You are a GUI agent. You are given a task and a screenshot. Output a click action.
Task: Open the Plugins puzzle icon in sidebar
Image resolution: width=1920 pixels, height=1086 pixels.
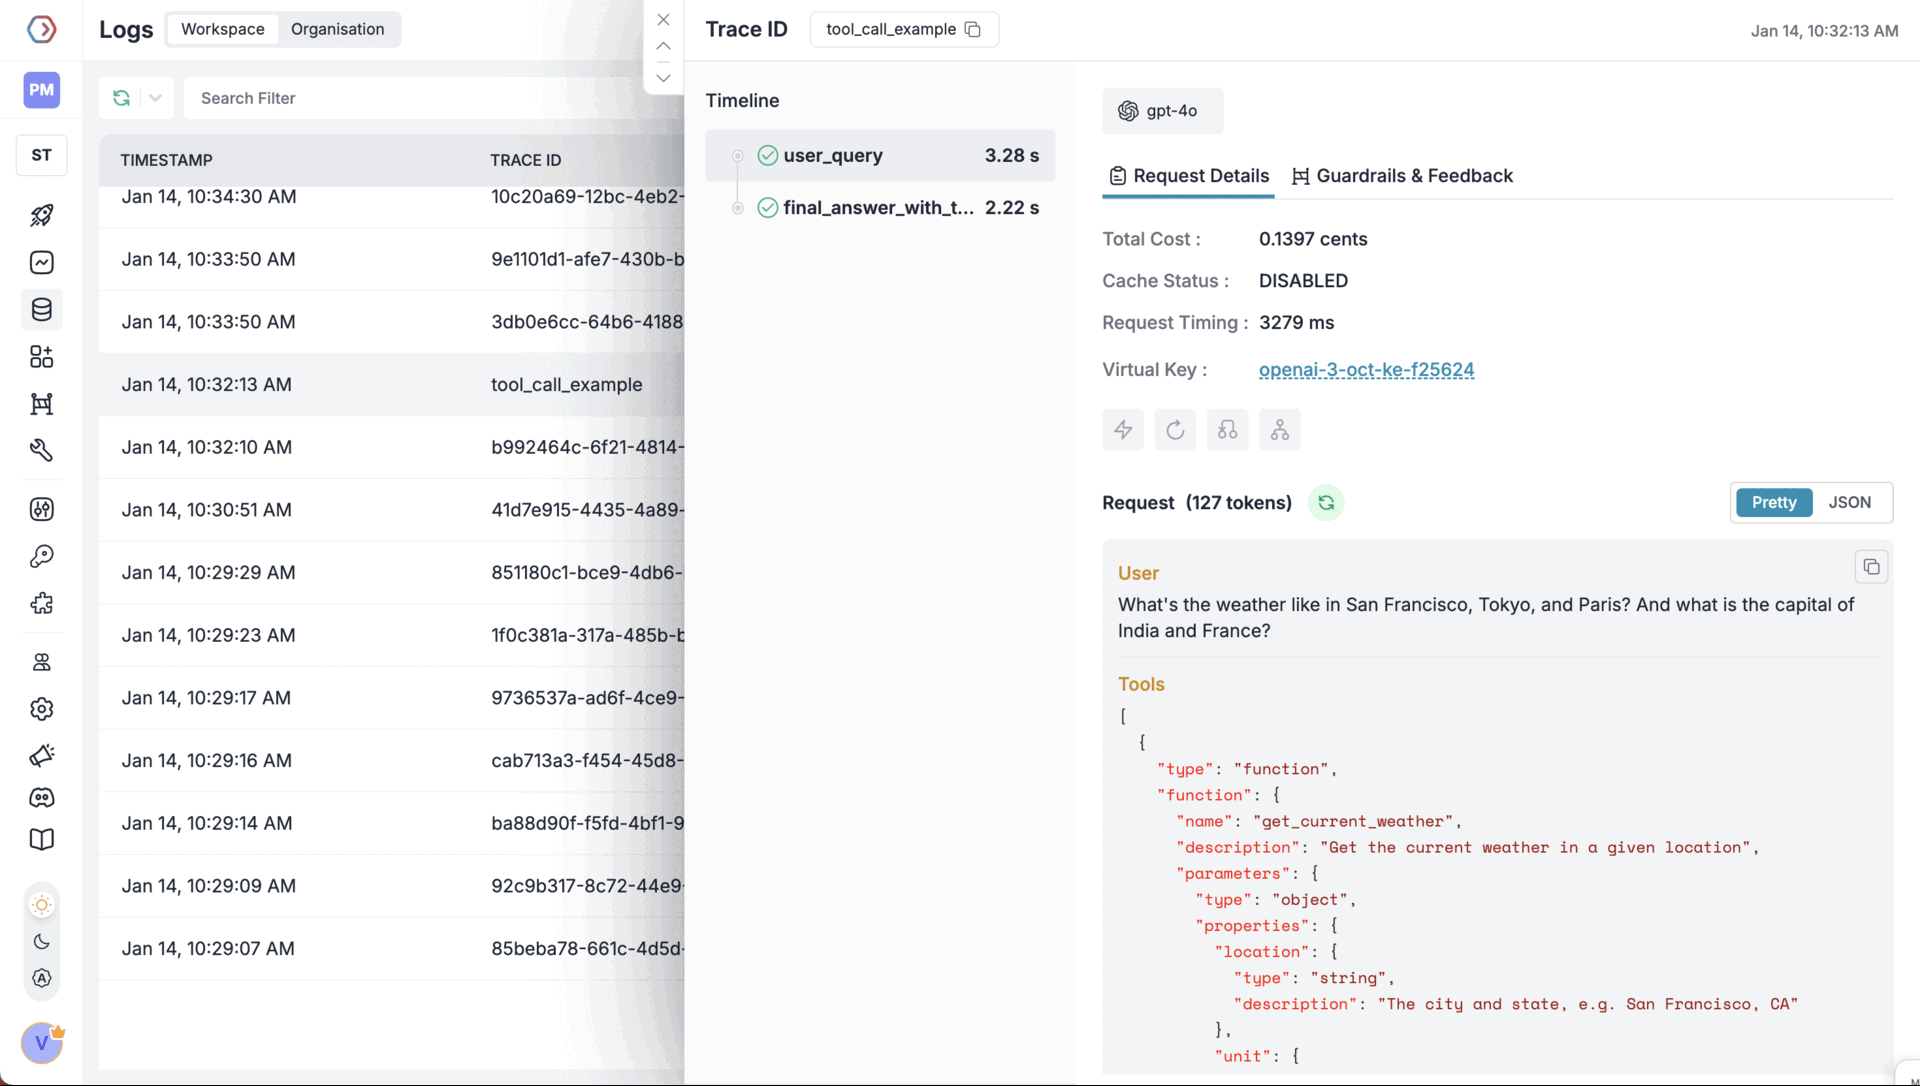click(x=41, y=603)
